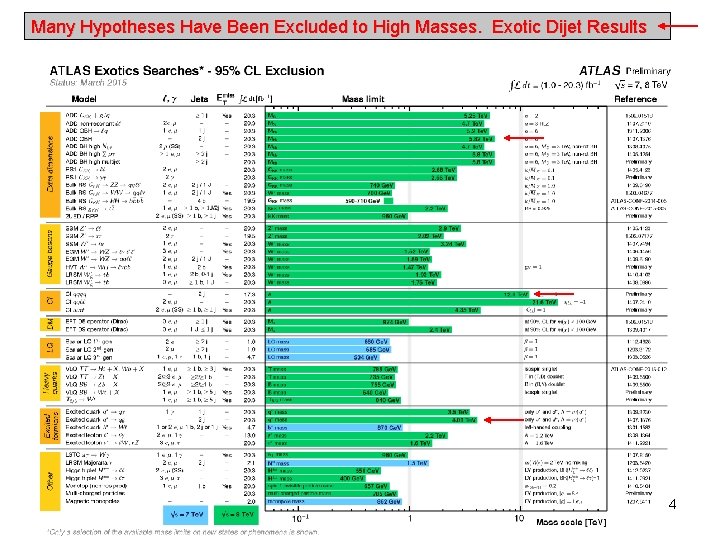The width and height of the screenshot is (720, 540).
Task: Click the 'Mass limit' column header
Action: point(363,99)
